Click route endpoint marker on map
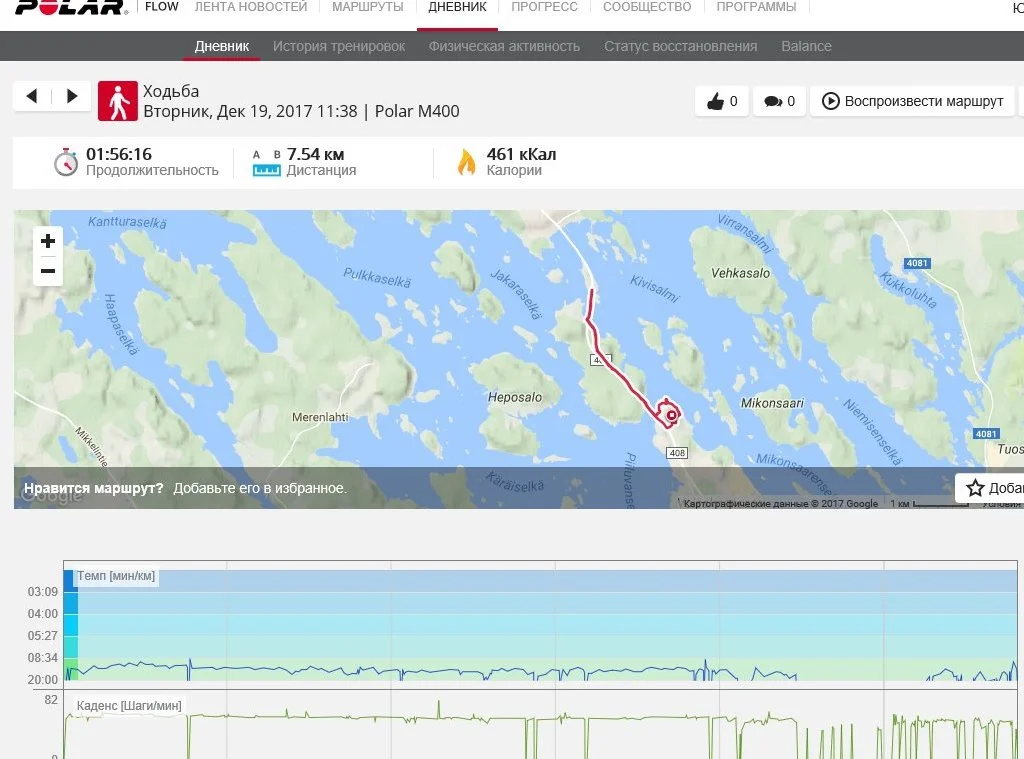 (x=671, y=415)
